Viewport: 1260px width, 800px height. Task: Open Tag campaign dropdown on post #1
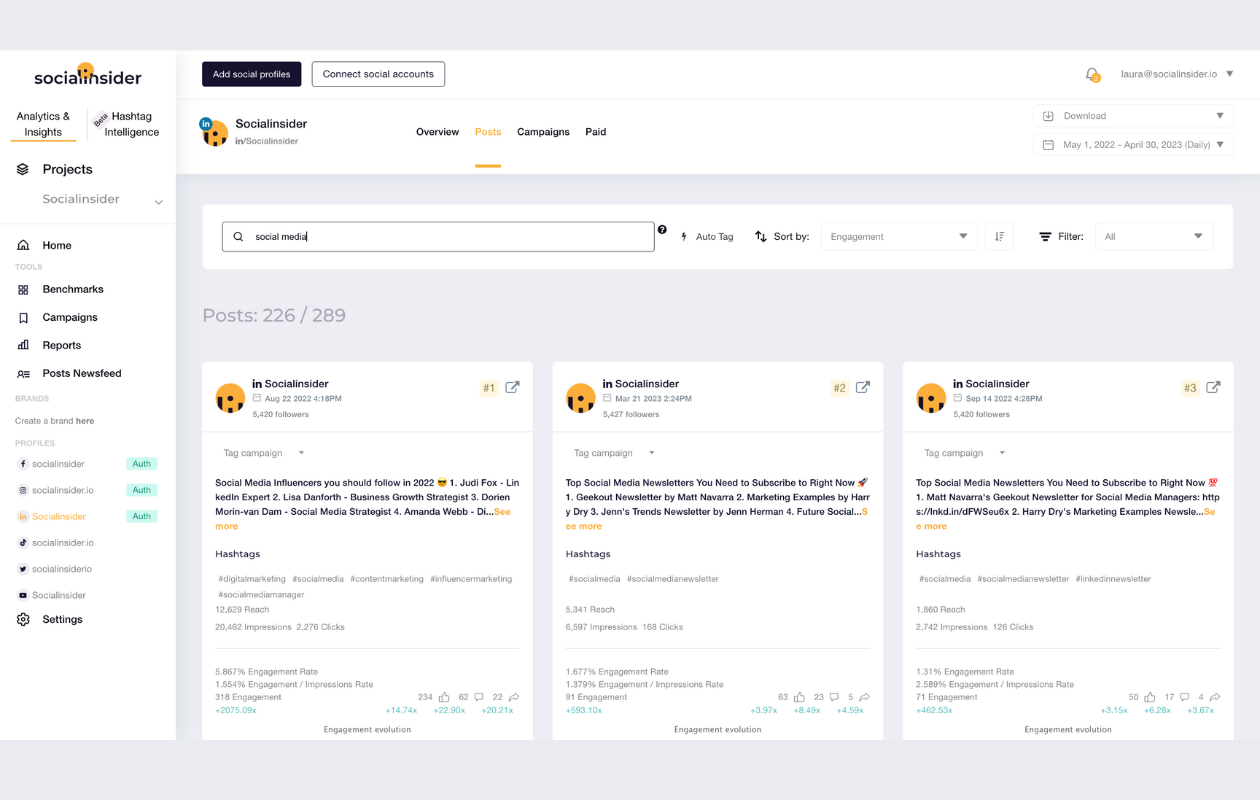tap(264, 453)
